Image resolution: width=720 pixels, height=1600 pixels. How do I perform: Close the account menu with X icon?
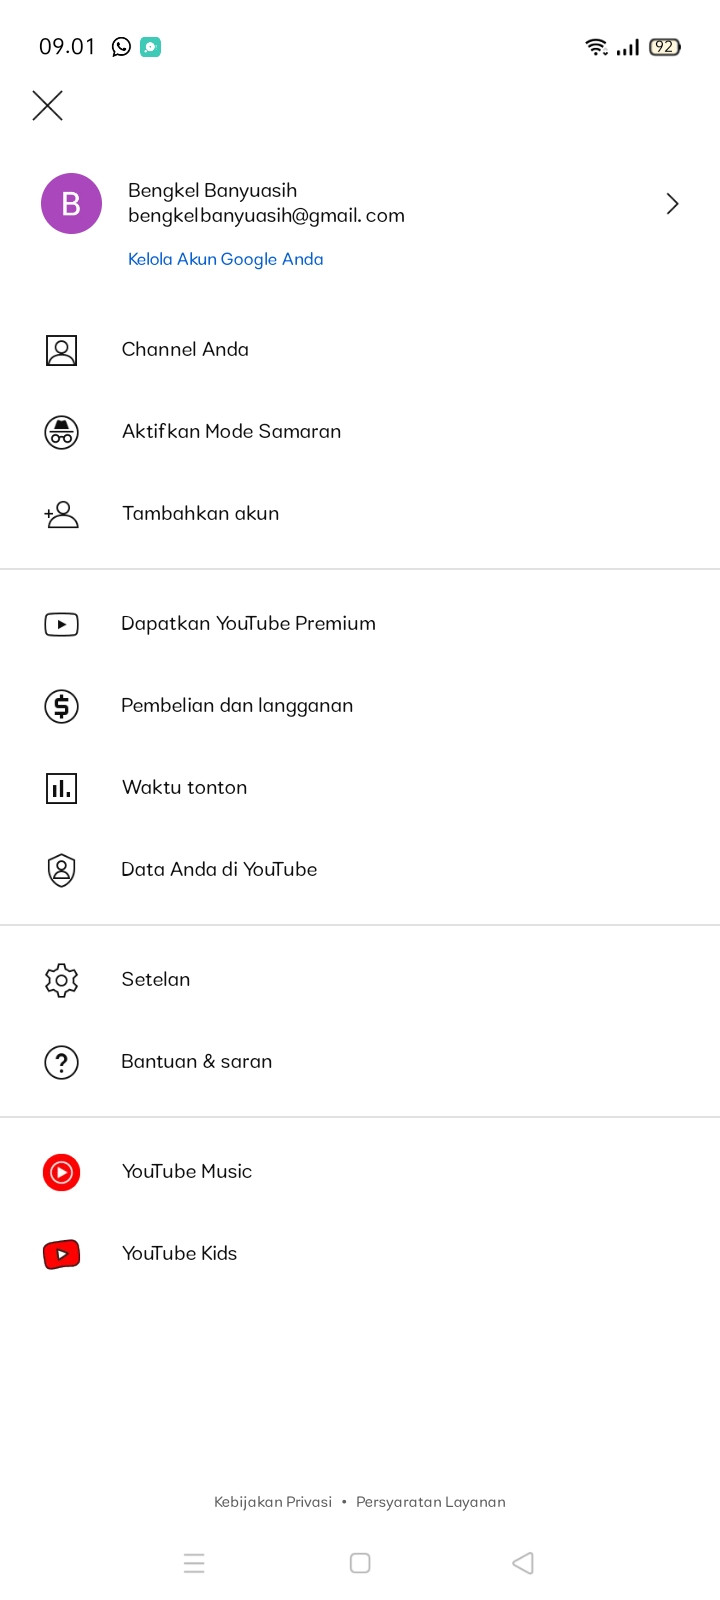coord(47,105)
